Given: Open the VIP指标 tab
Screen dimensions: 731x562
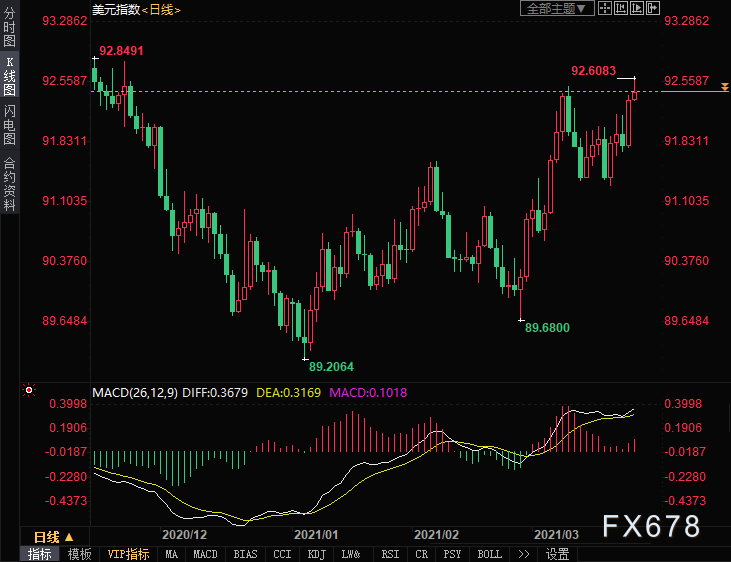Looking at the screenshot, I should tap(128, 554).
